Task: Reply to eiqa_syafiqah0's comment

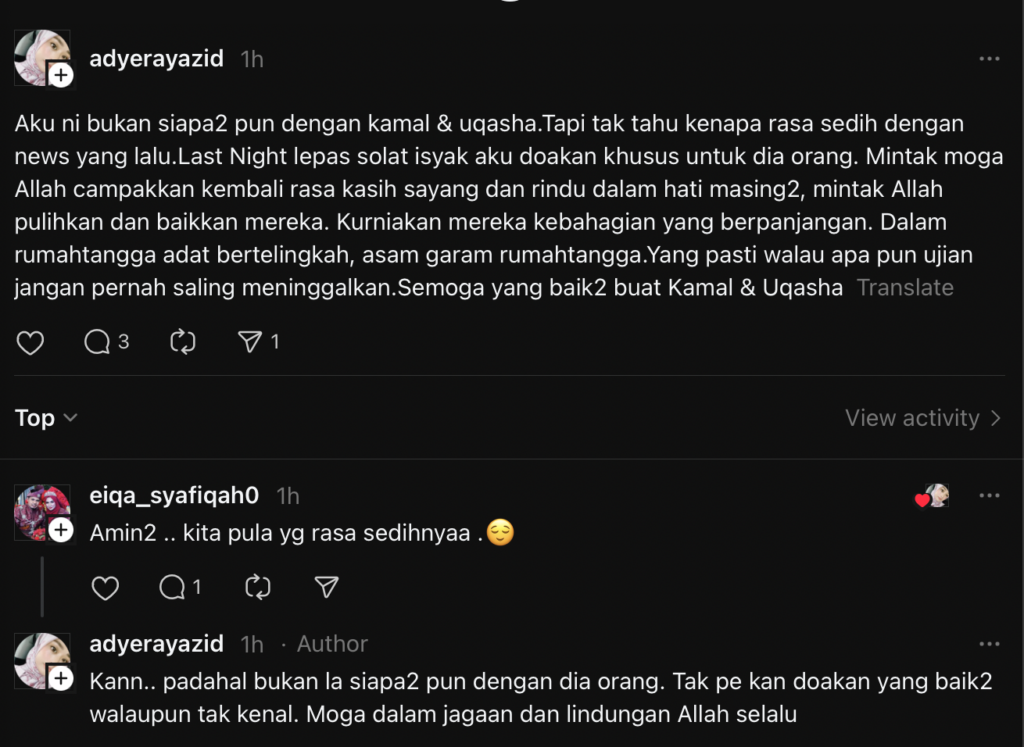Action: [x=180, y=588]
